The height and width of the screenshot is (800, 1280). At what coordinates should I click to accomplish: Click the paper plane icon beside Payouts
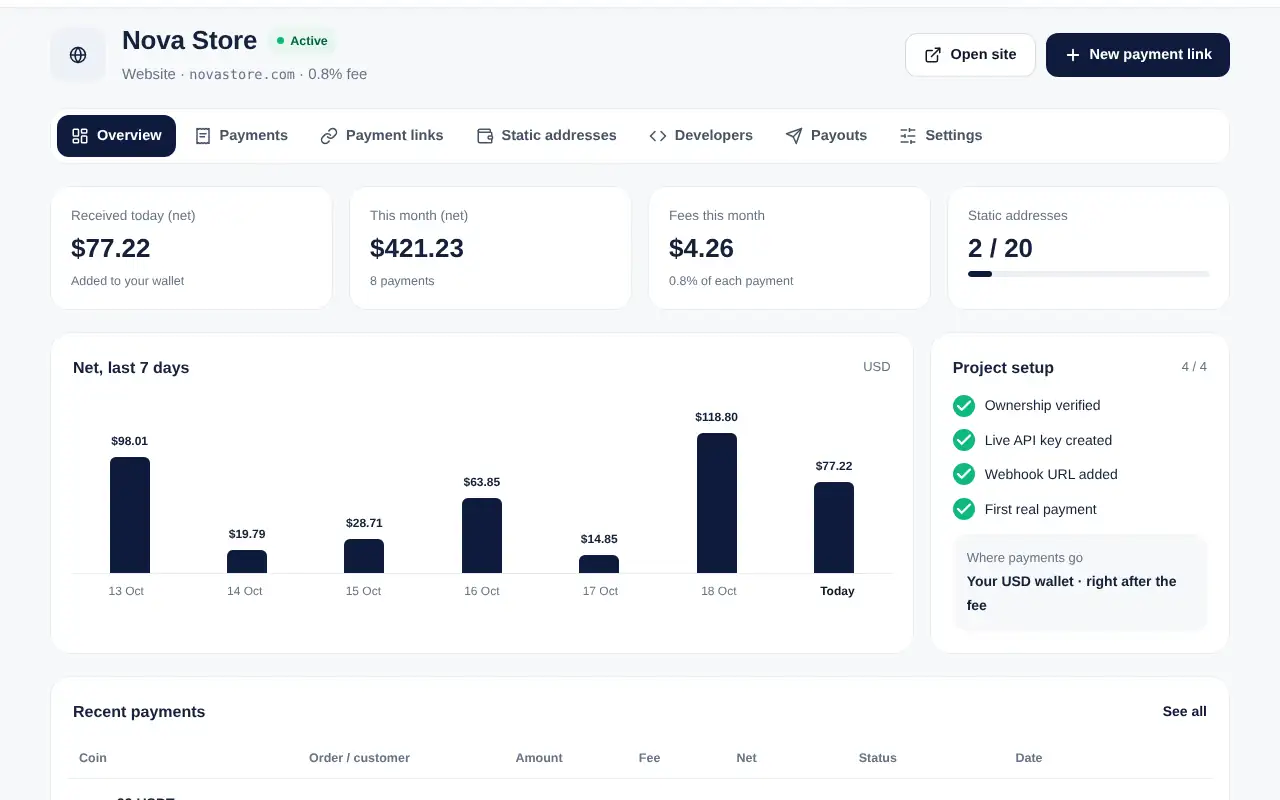794,136
